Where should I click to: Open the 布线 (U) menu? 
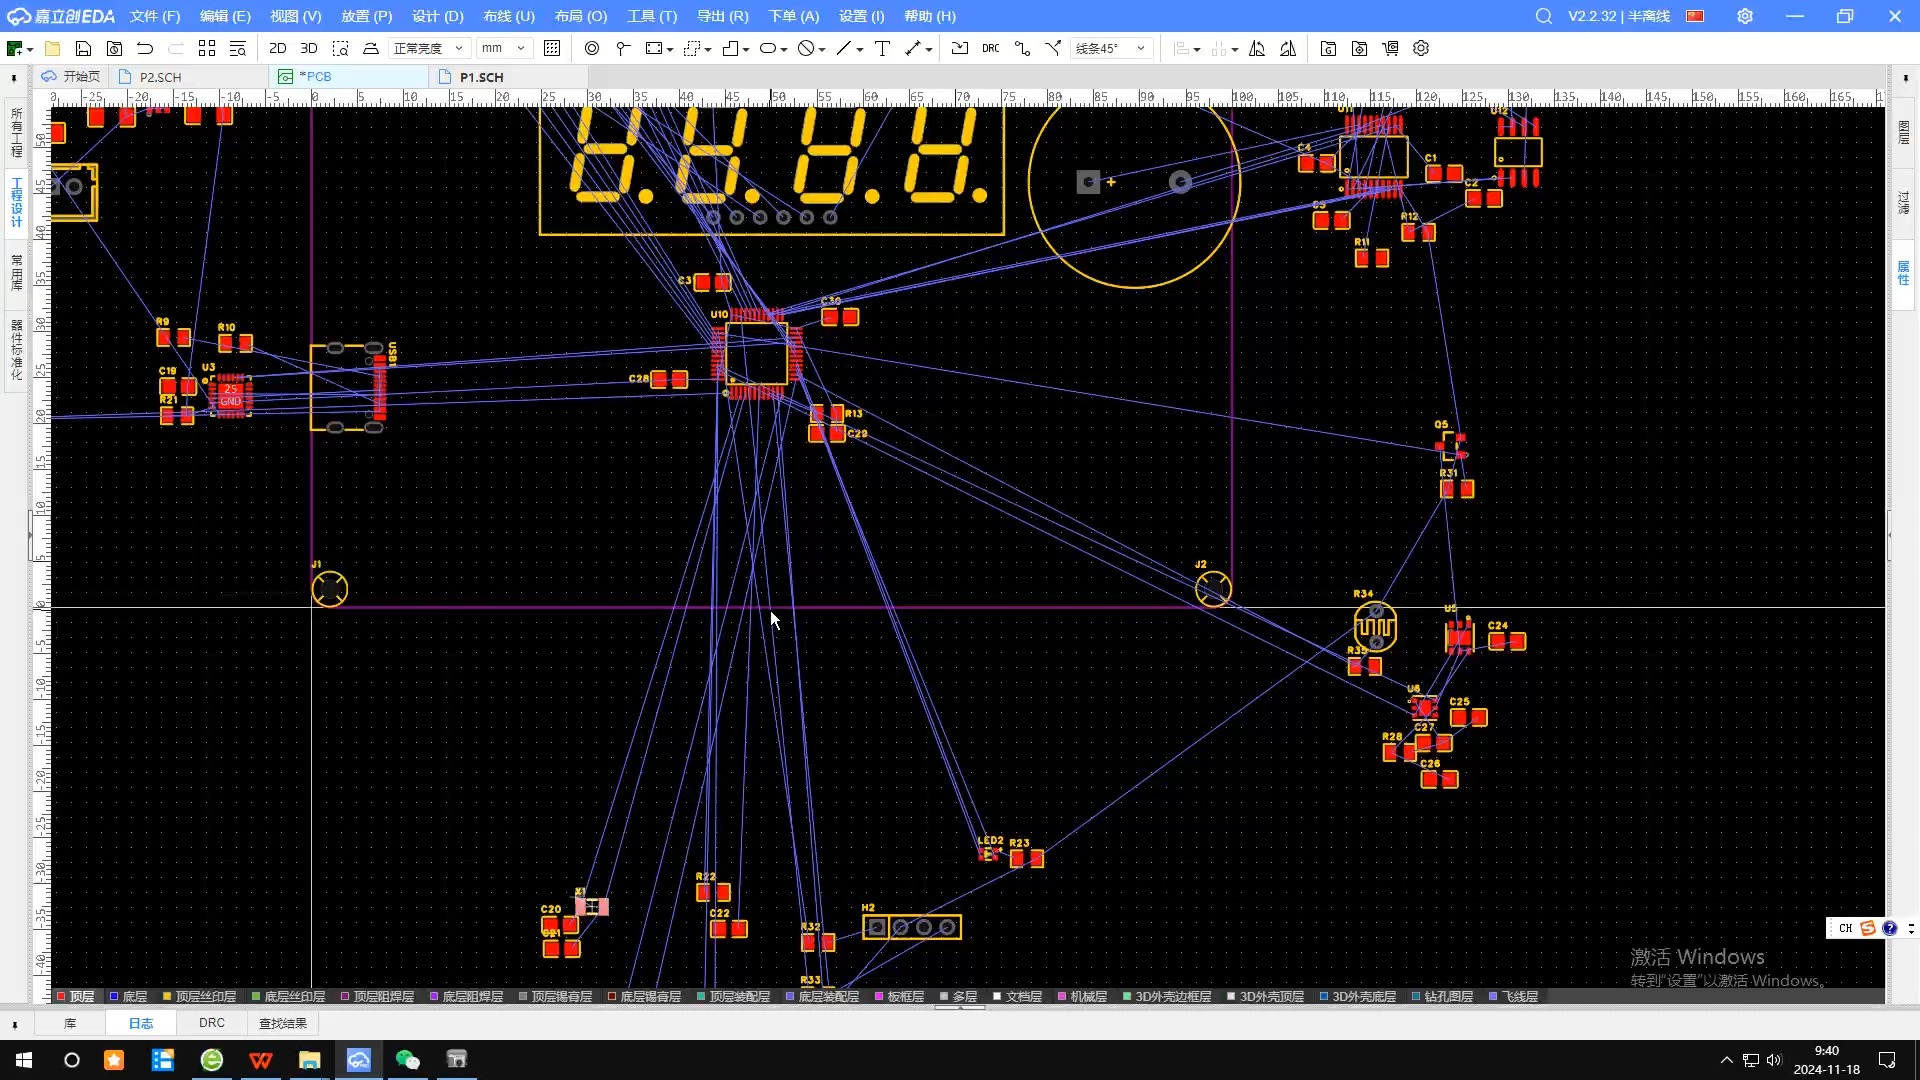click(509, 16)
